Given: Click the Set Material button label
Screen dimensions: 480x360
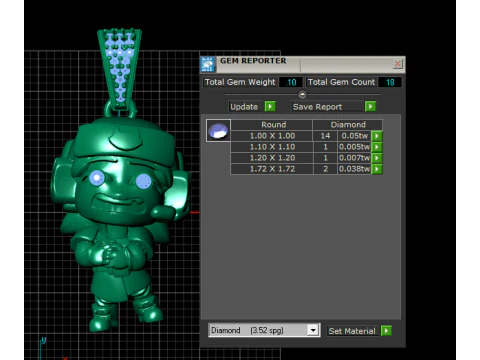Looking at the screenshot, I should (352, 331).
